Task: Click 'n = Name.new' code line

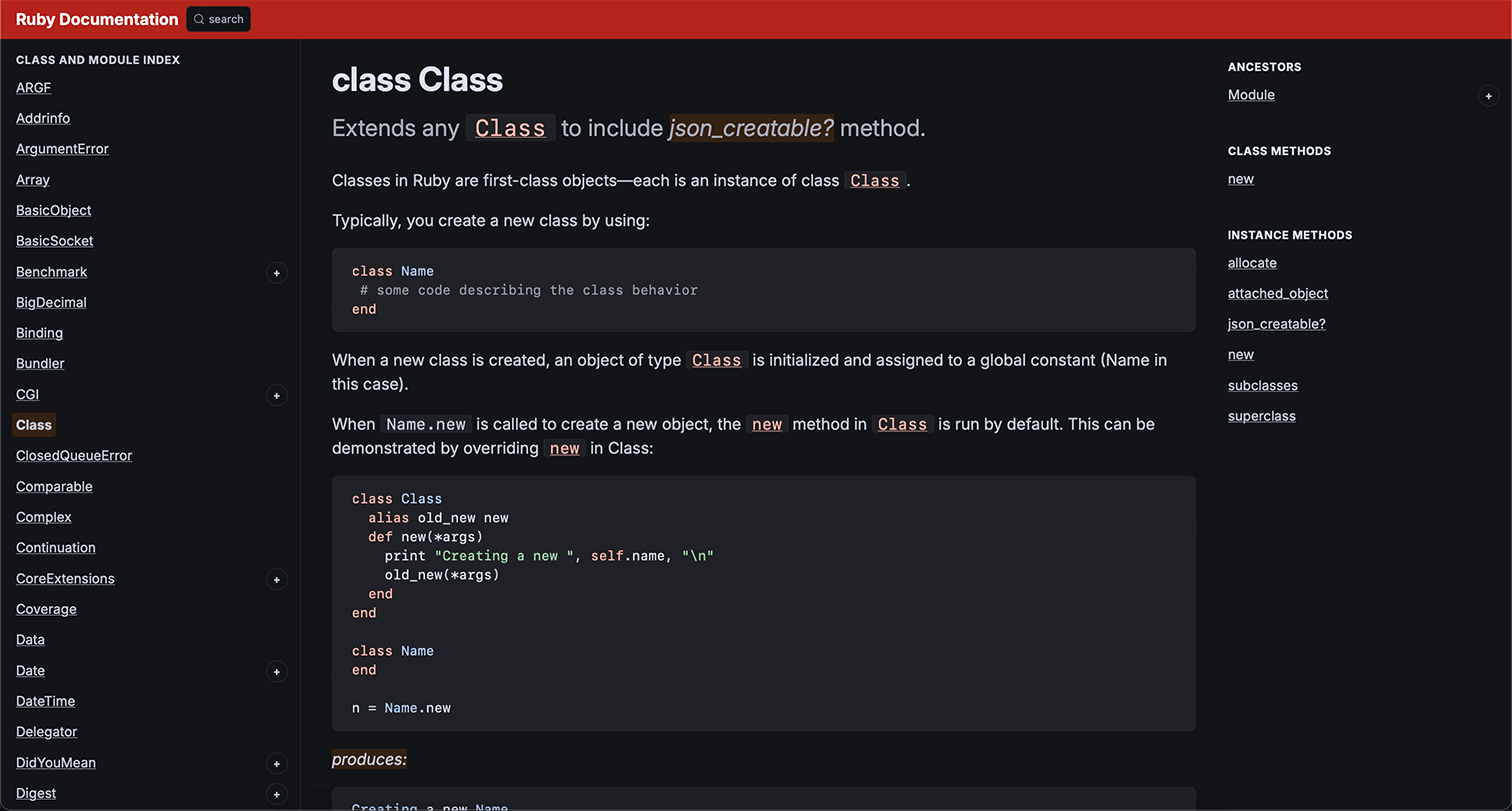Action: tap(401, 708)
